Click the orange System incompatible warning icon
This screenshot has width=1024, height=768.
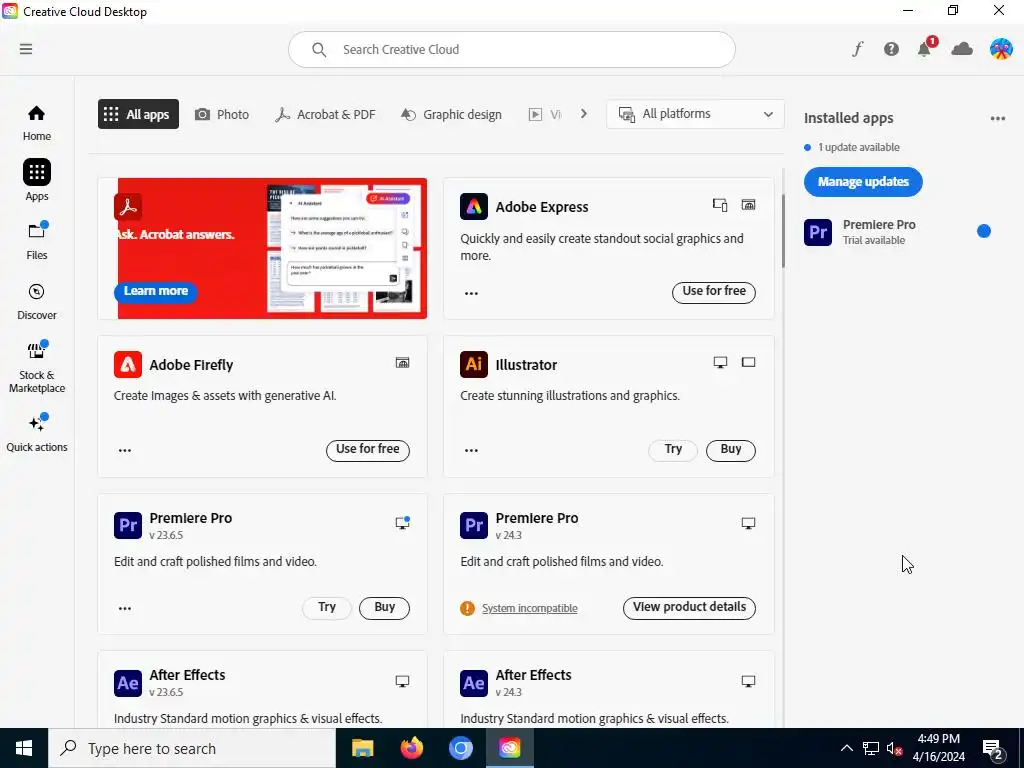(x=467, y=608)
